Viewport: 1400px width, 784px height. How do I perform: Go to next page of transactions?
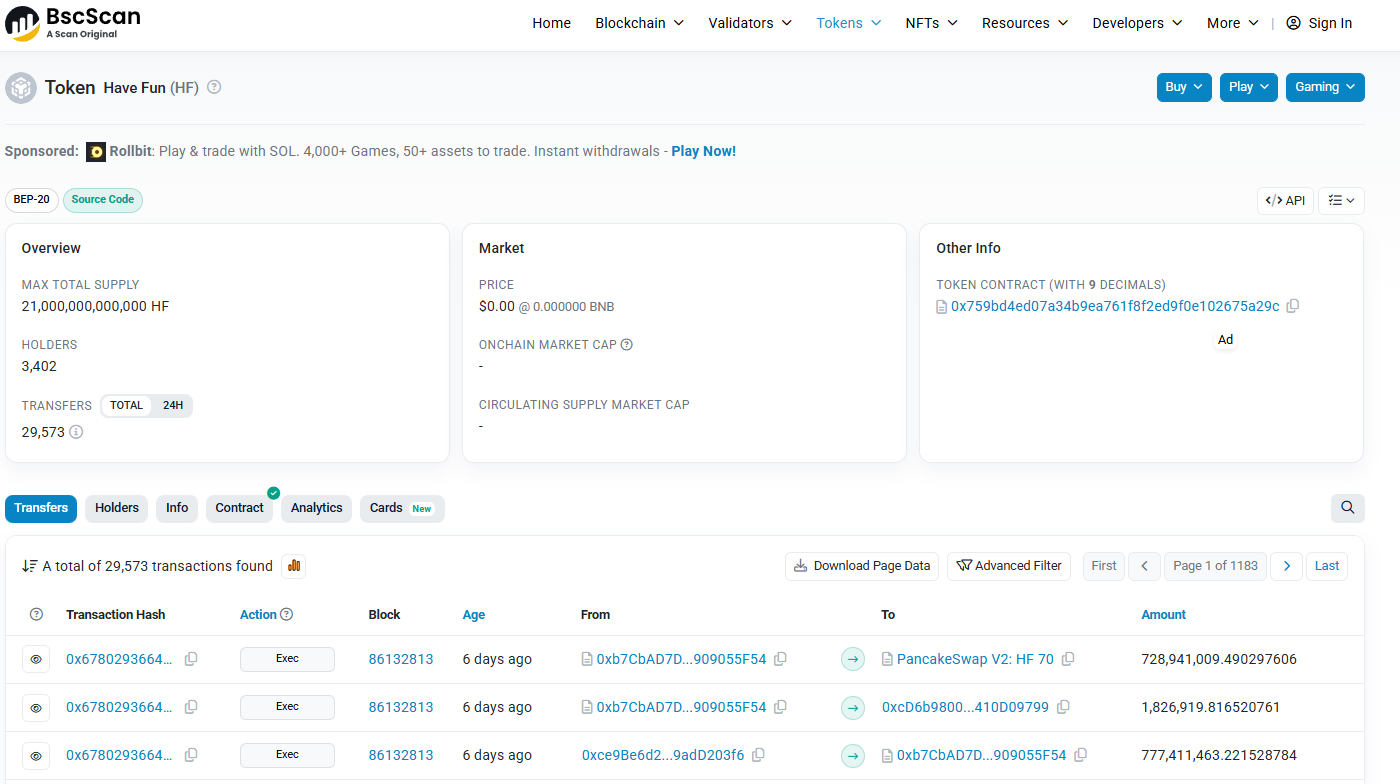point(1286,566)
